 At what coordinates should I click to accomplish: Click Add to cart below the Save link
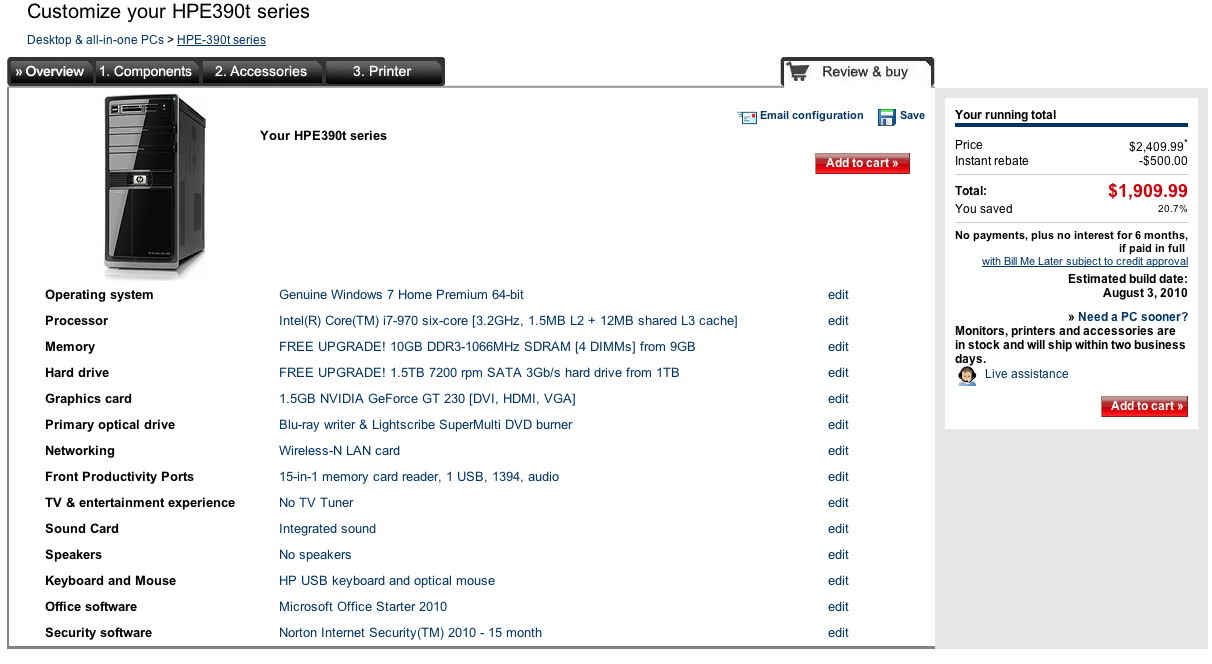(x=862, y=163)
